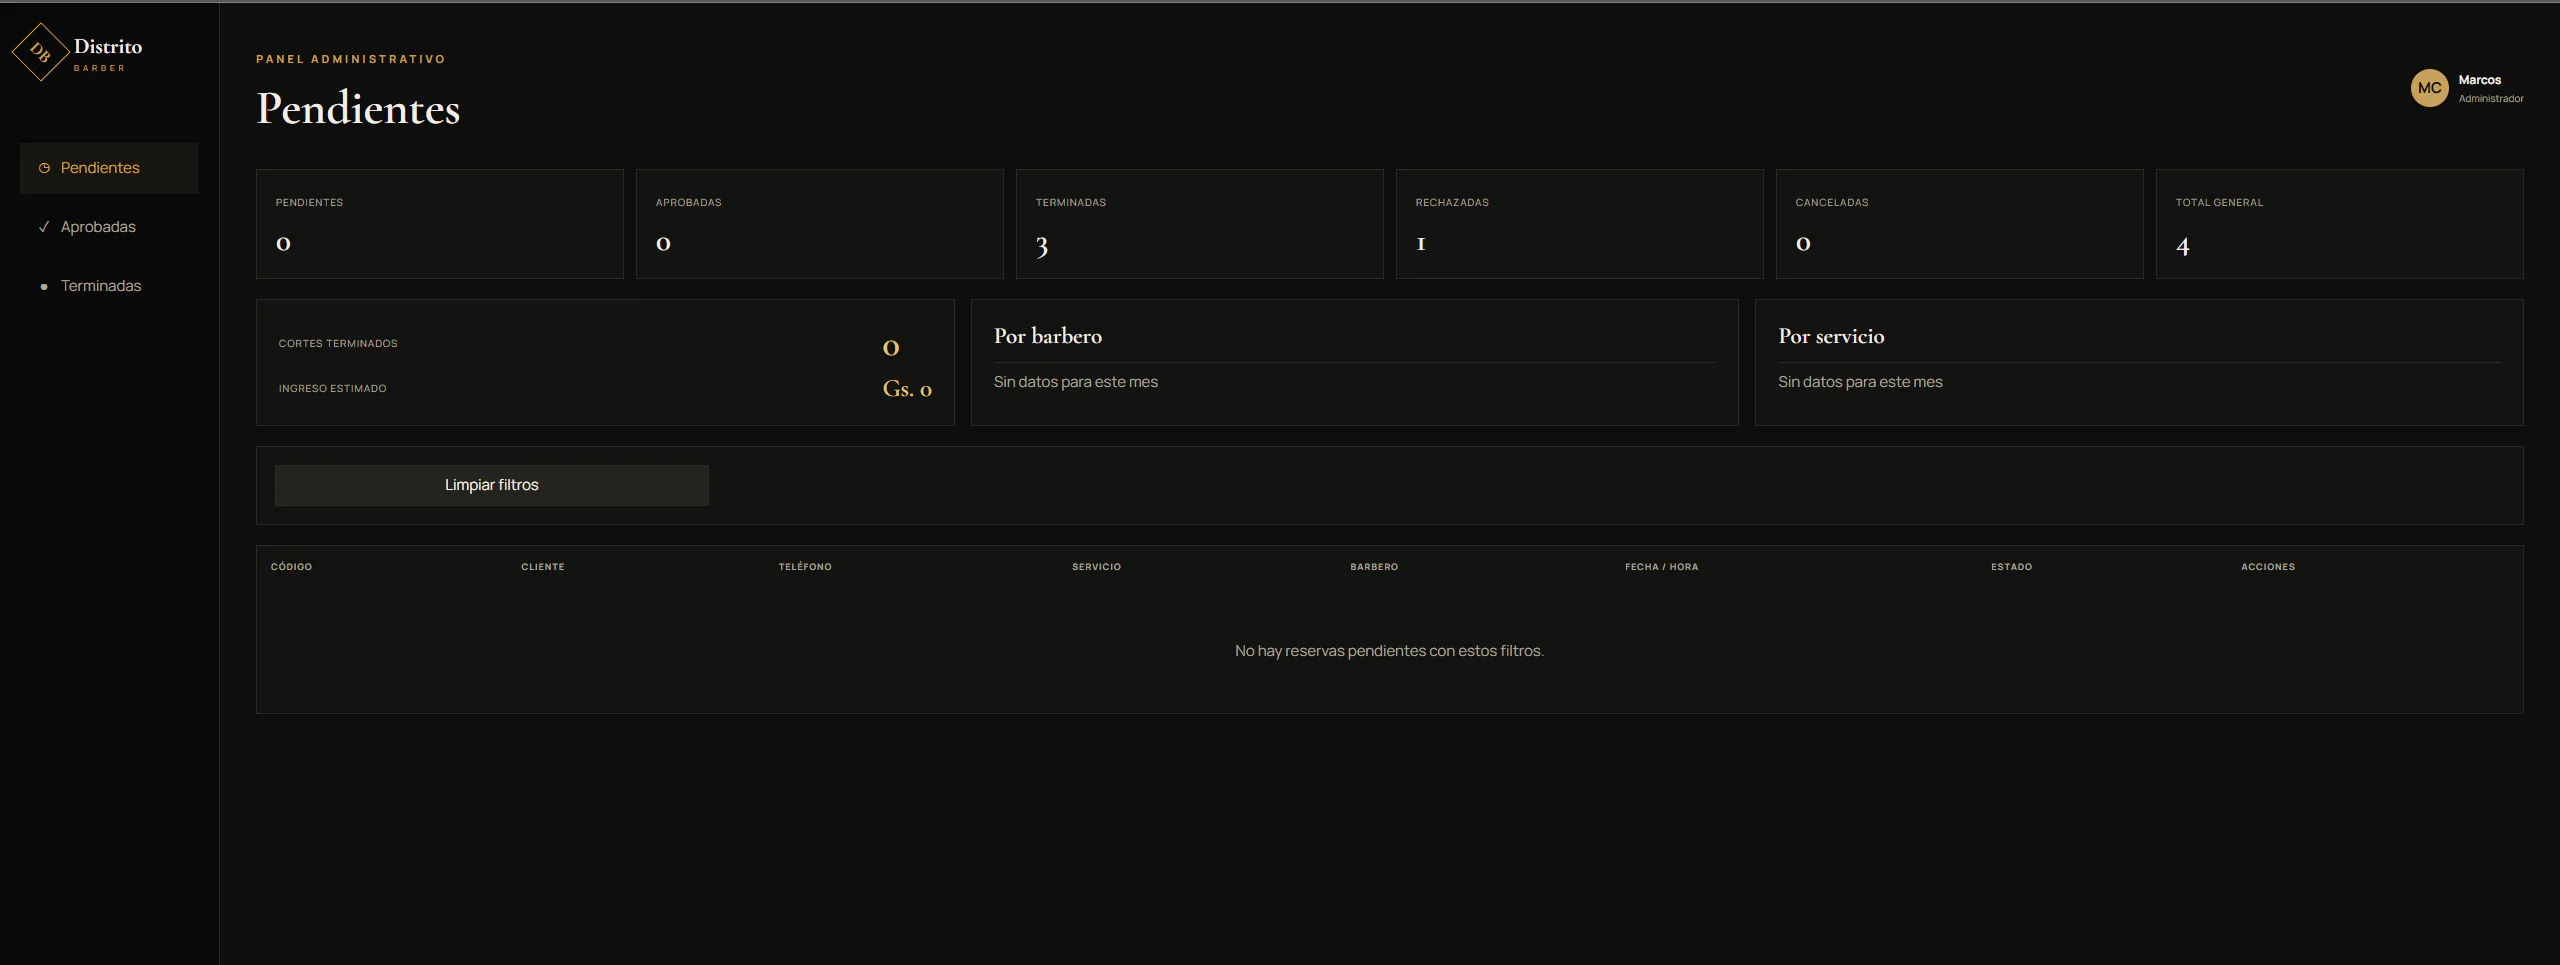
Task: Select the Pendientes stat card
Action: click(x=440, y=224)
